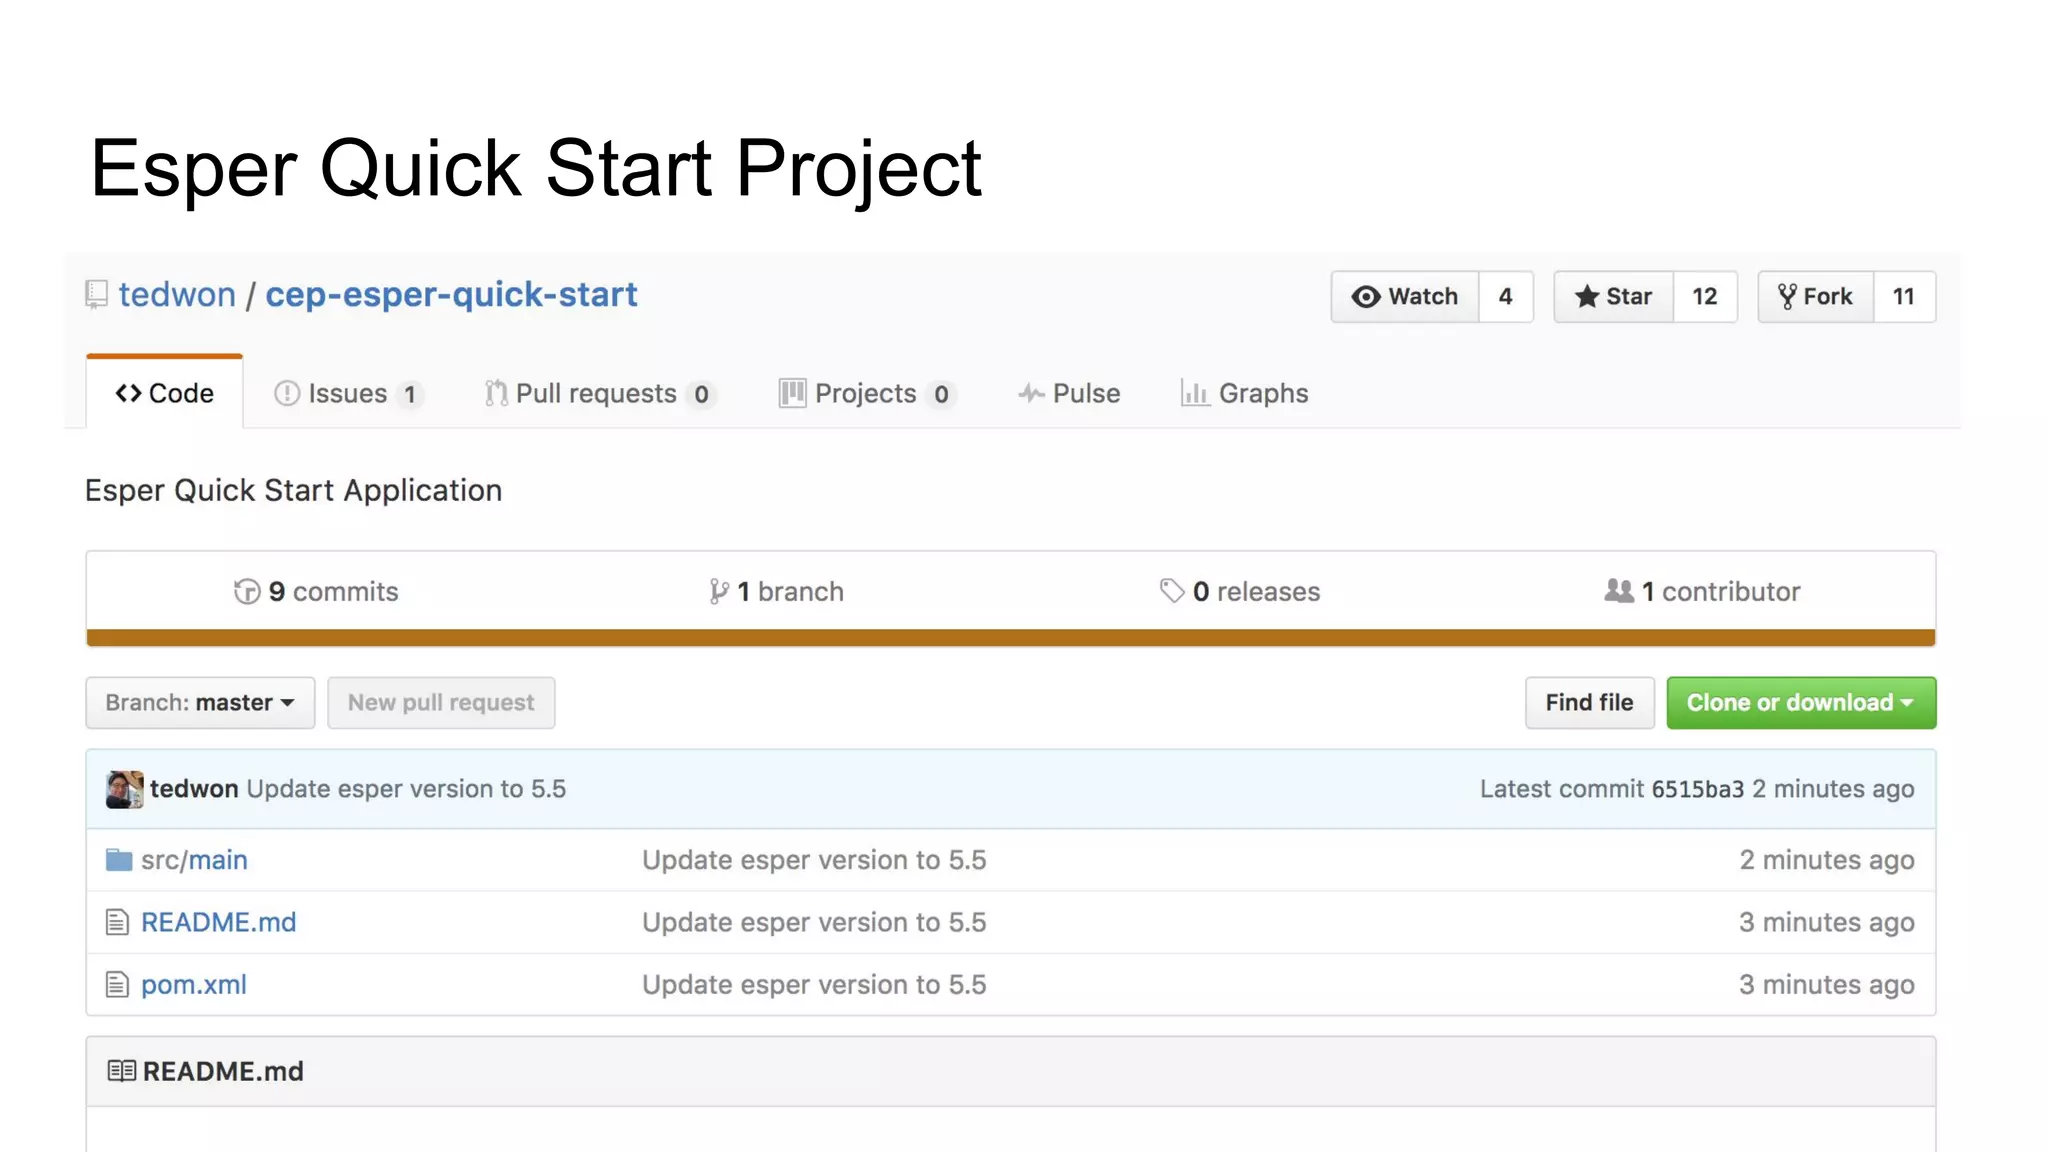Open commit message in pom.xml row
The height and width of the screenshot is (1152, 2048).
(814, 985)
